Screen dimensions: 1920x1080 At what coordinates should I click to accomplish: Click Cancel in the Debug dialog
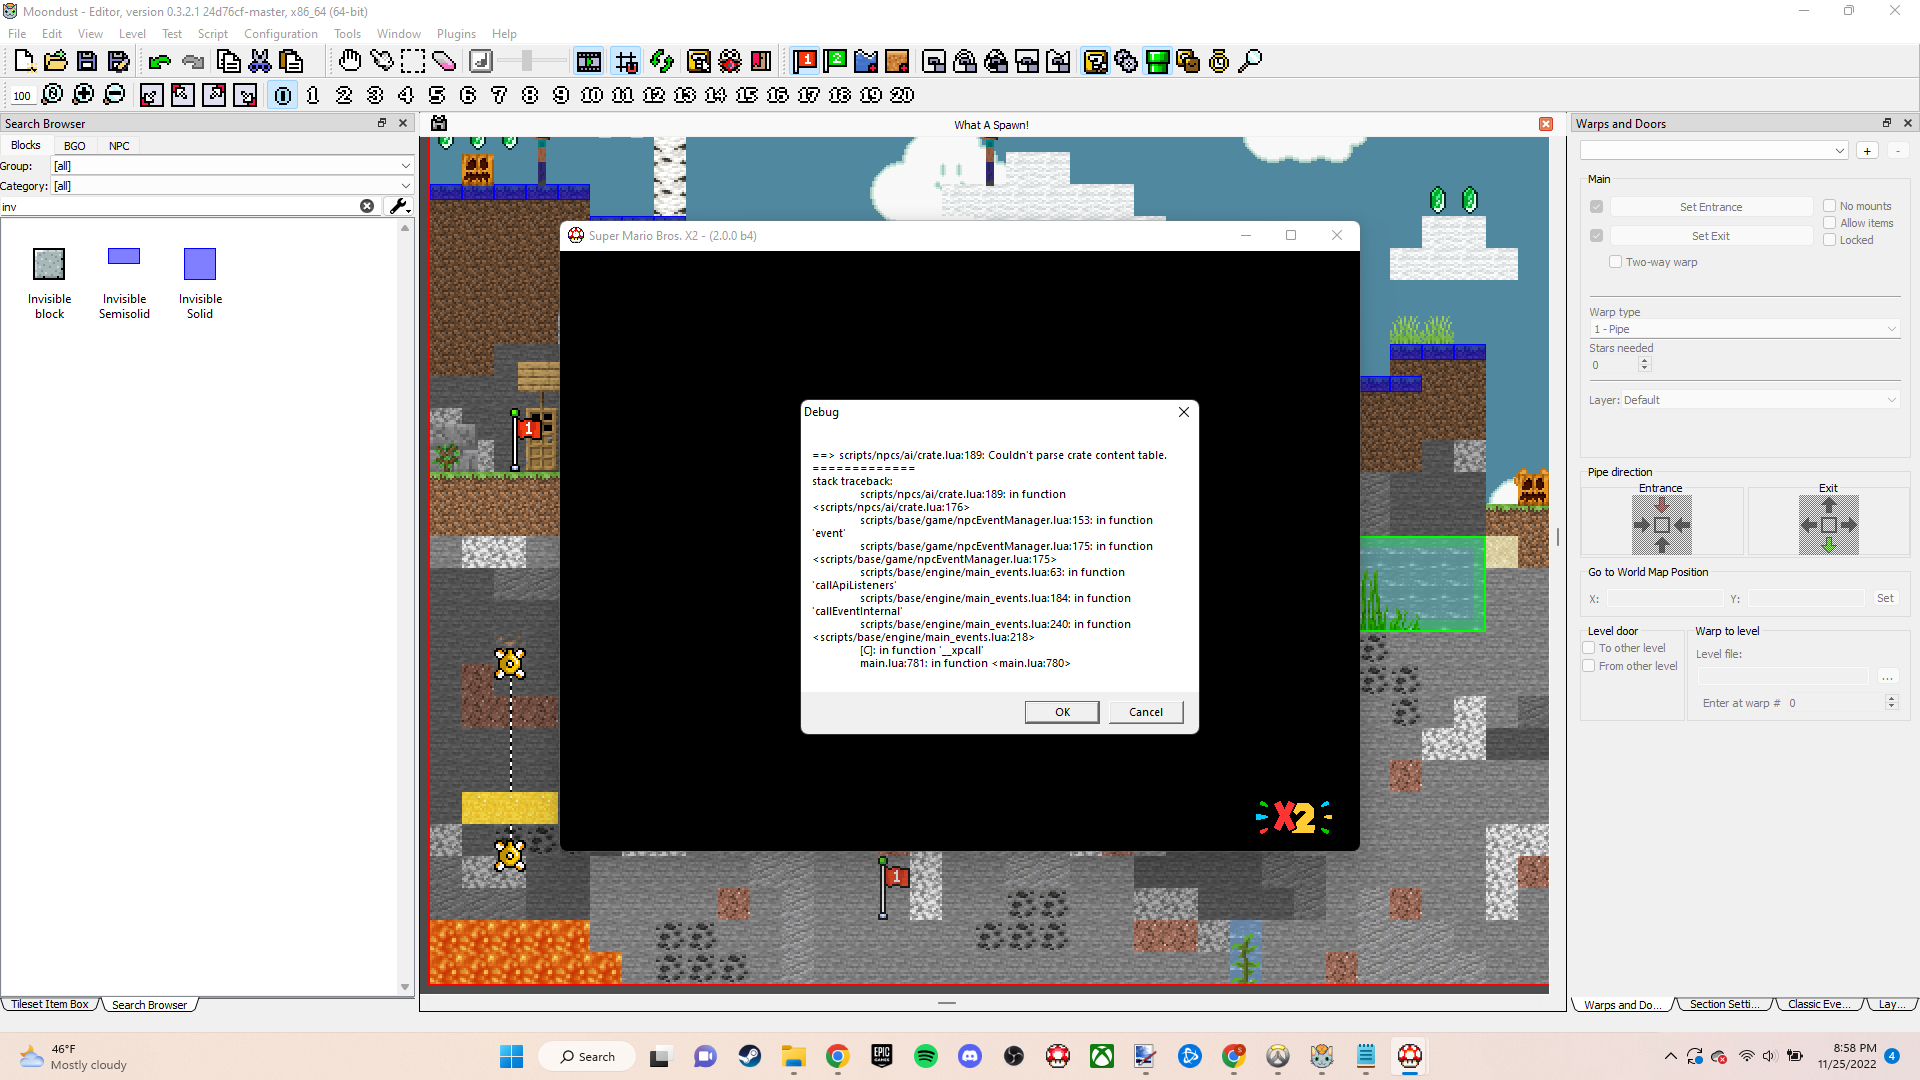[x=1146, y=712]
